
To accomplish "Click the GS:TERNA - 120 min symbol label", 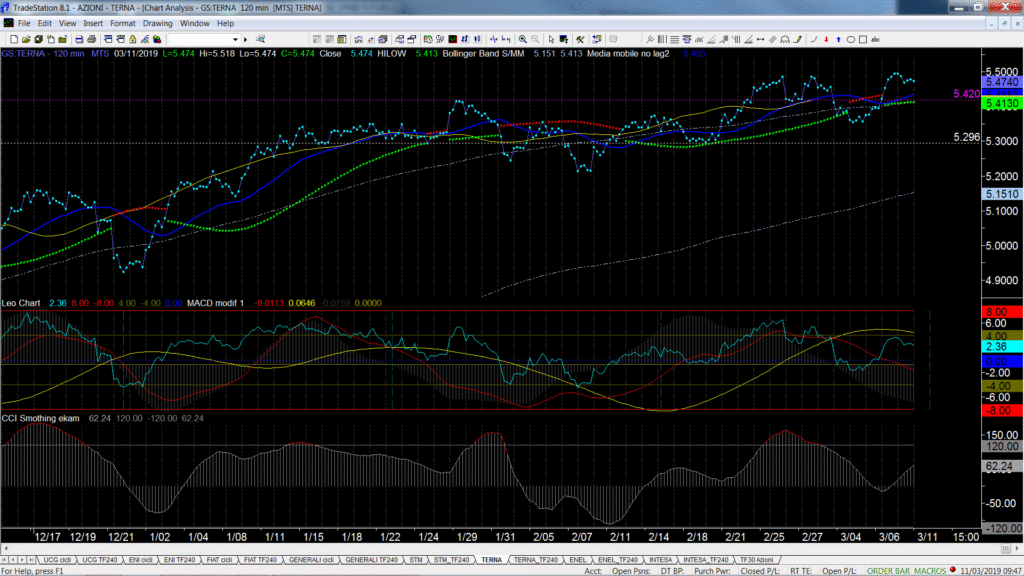I will (43, 54).
